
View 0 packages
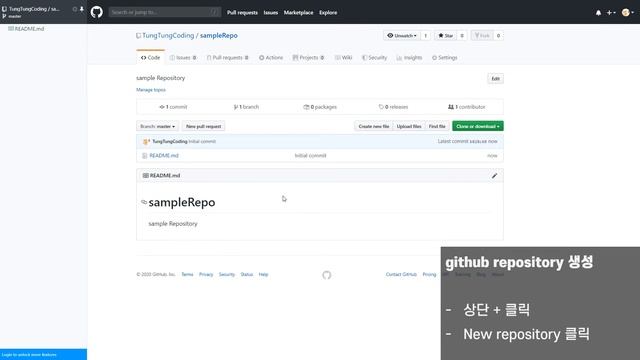320,107
